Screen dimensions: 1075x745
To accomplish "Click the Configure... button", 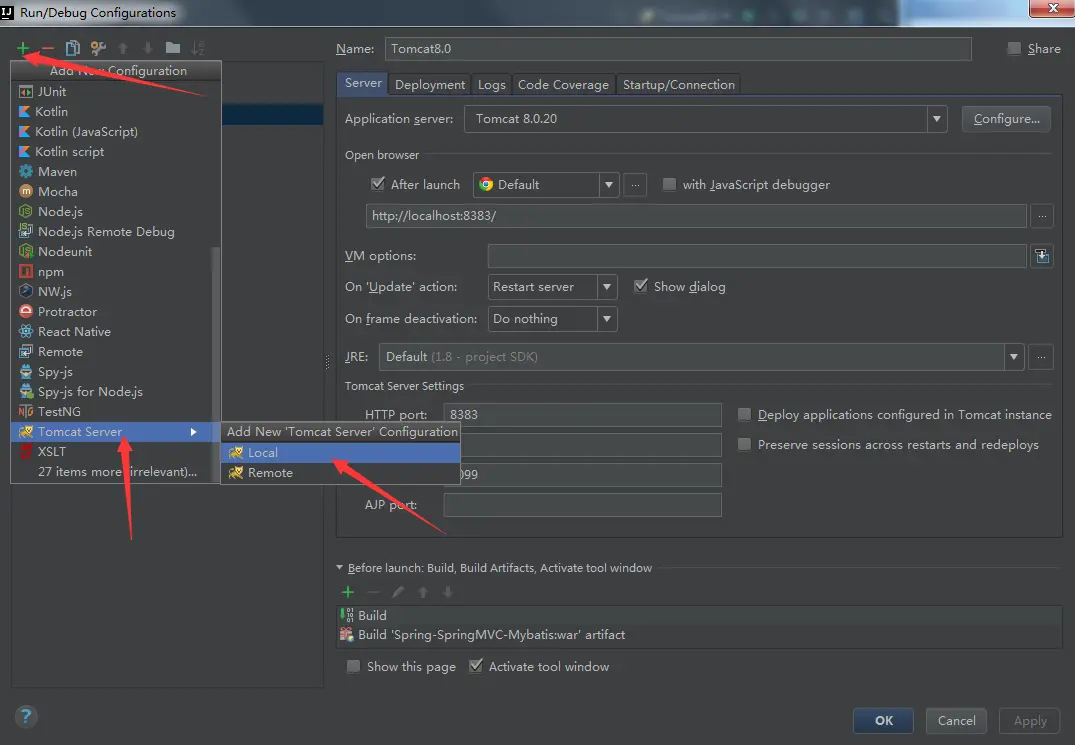I will (x=1006, y=119).
